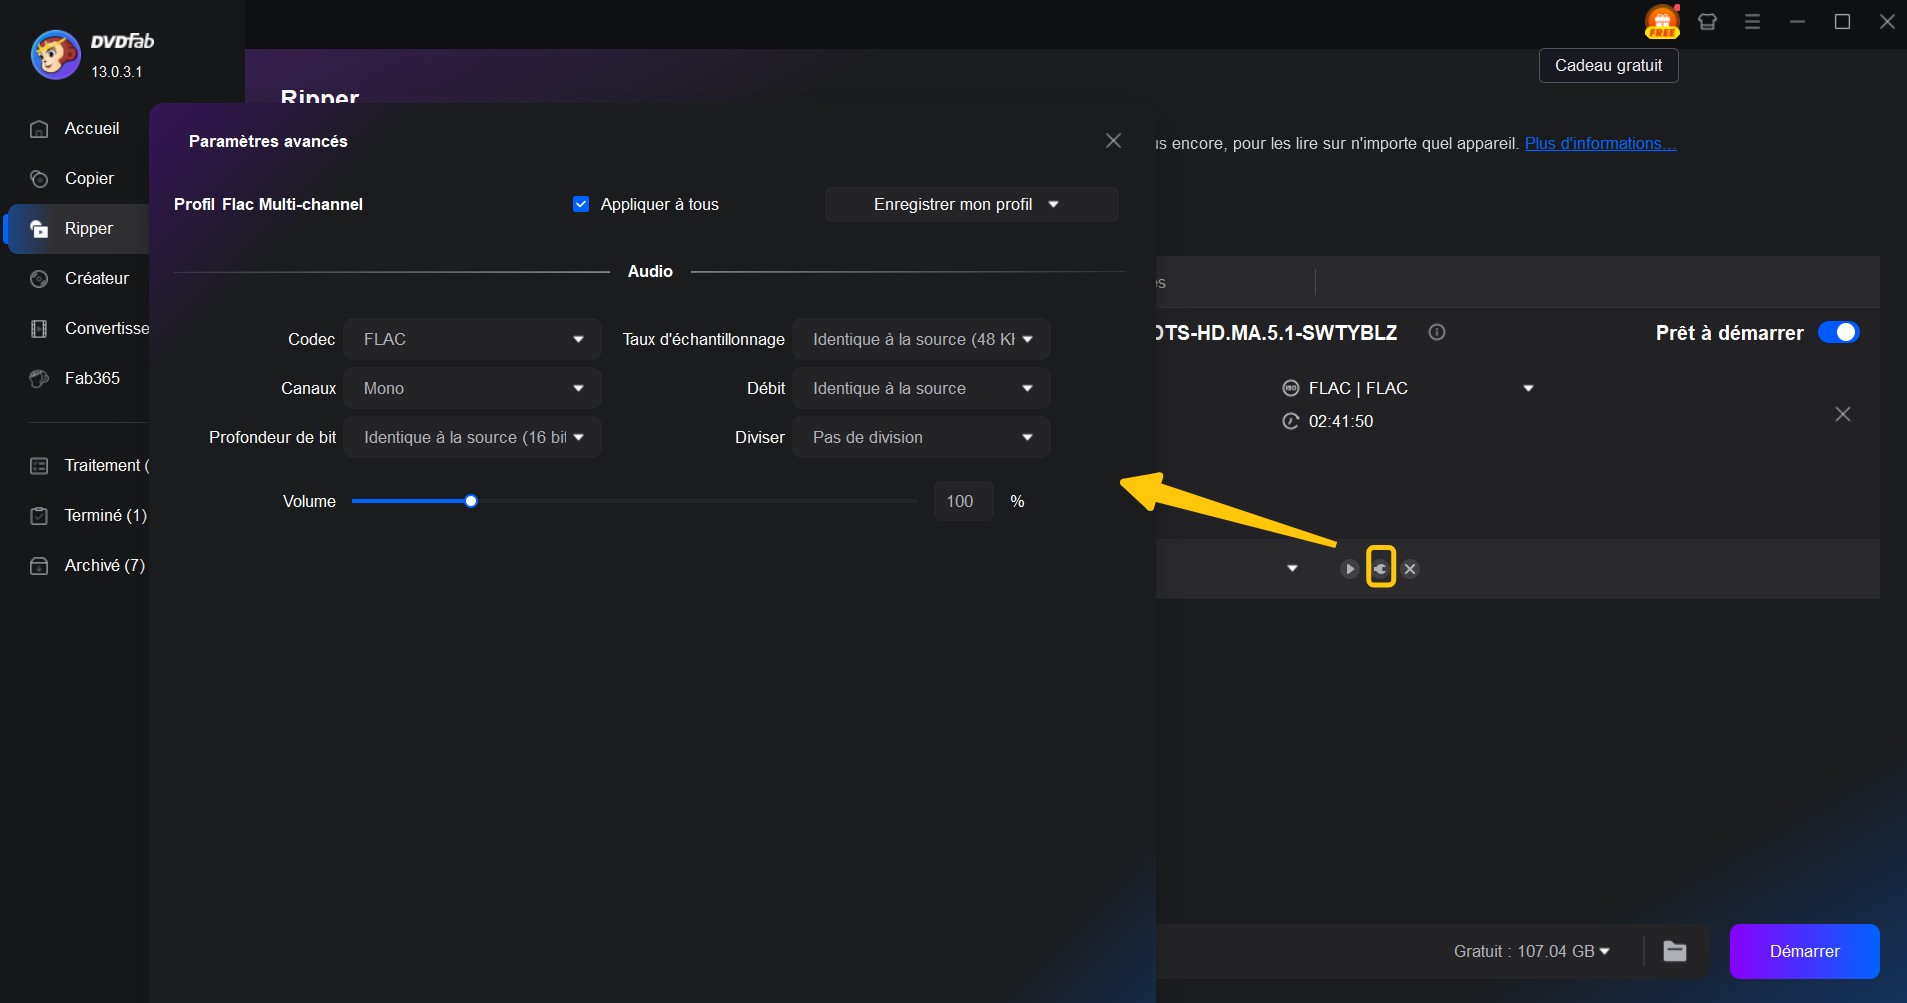Click the free gift icon in title bar
The image size is (1907, 1003).
(1662, 21)
